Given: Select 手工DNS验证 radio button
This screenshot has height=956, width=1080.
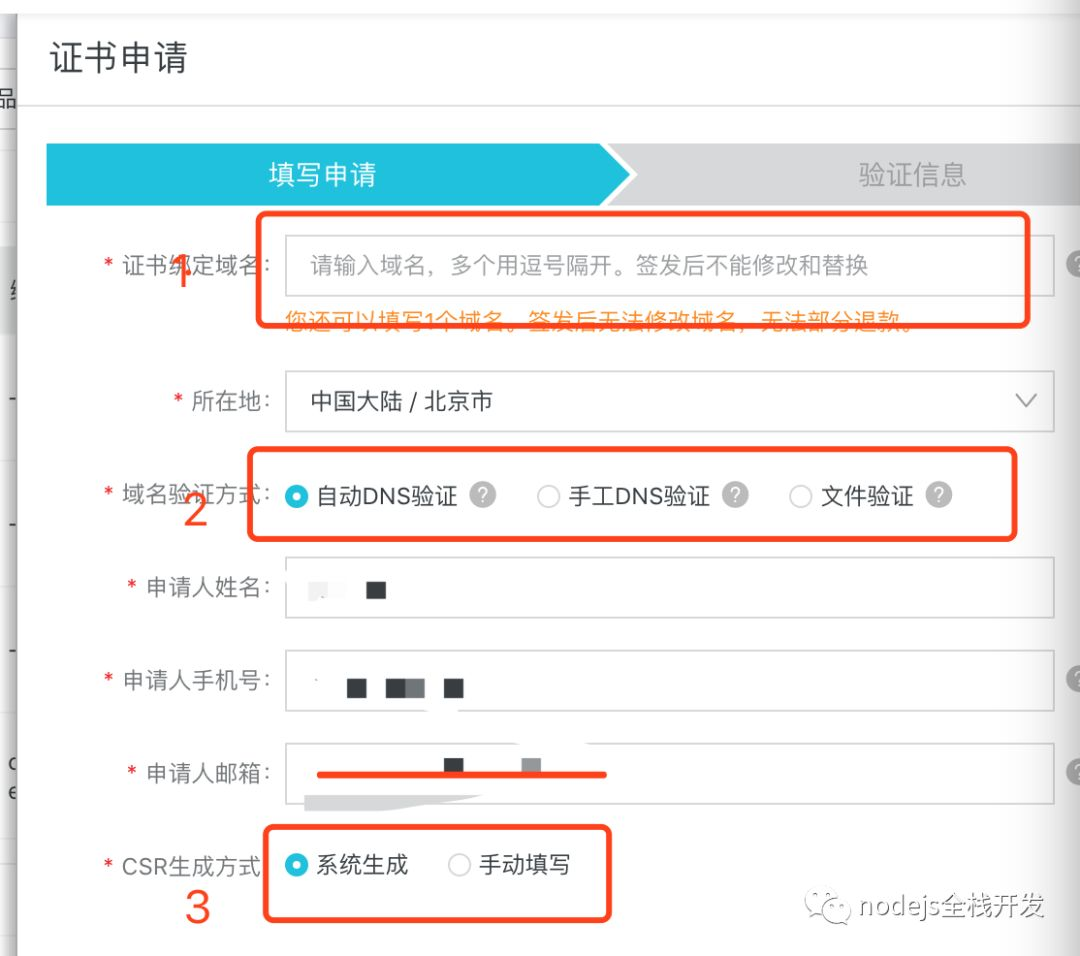Looking at the screenshot, I should (x=548, y=496).
